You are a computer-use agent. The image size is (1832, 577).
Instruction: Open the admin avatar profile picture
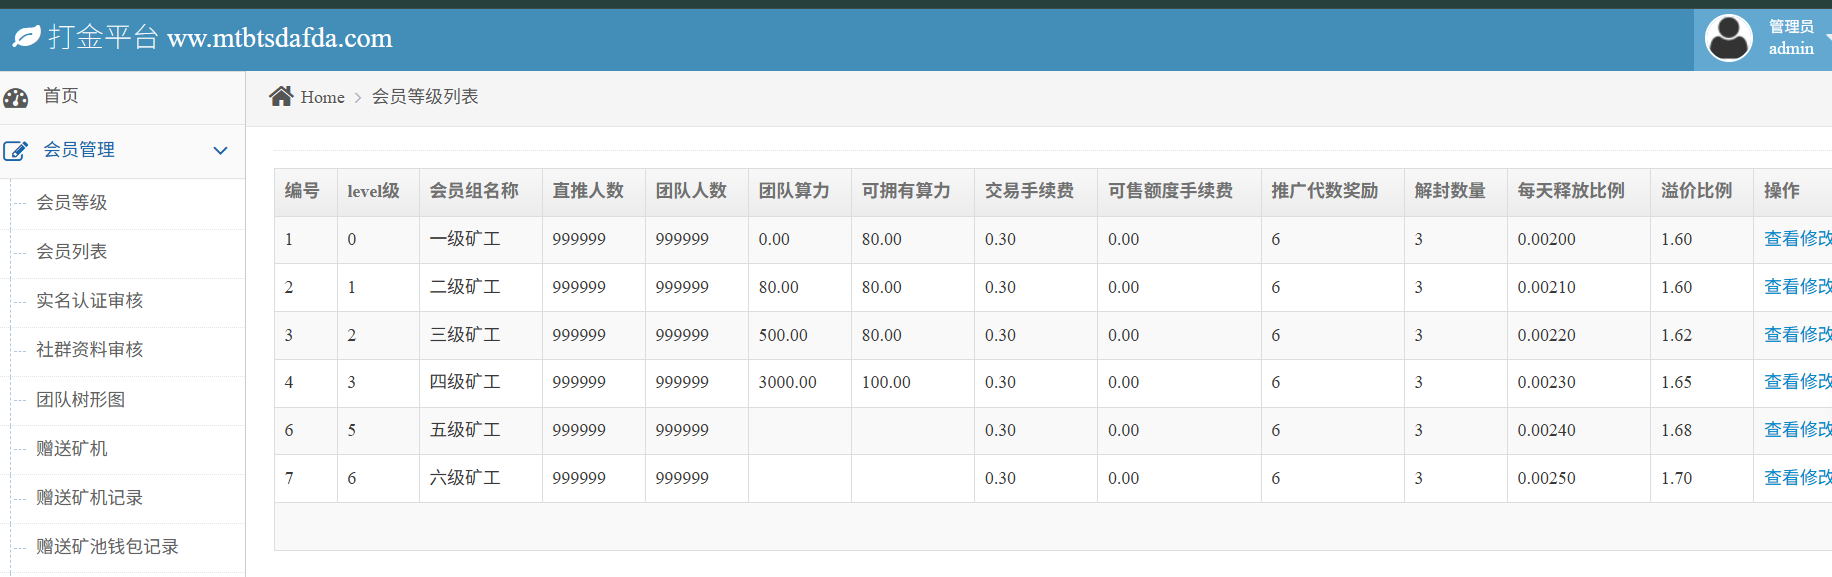pyautogui.click(x=1728, y=38)
